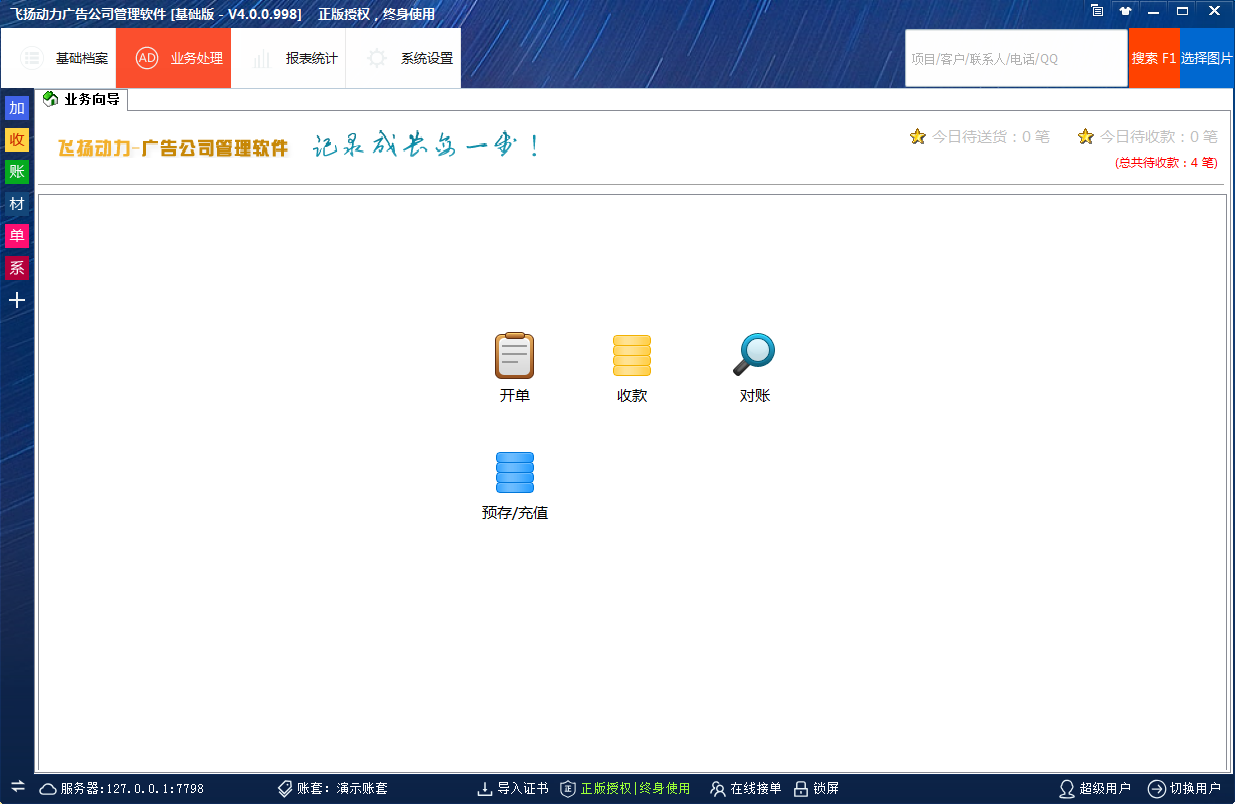Click the 选择图片 button
The width and height of the screenshot is (1235, 804).
1207,58
